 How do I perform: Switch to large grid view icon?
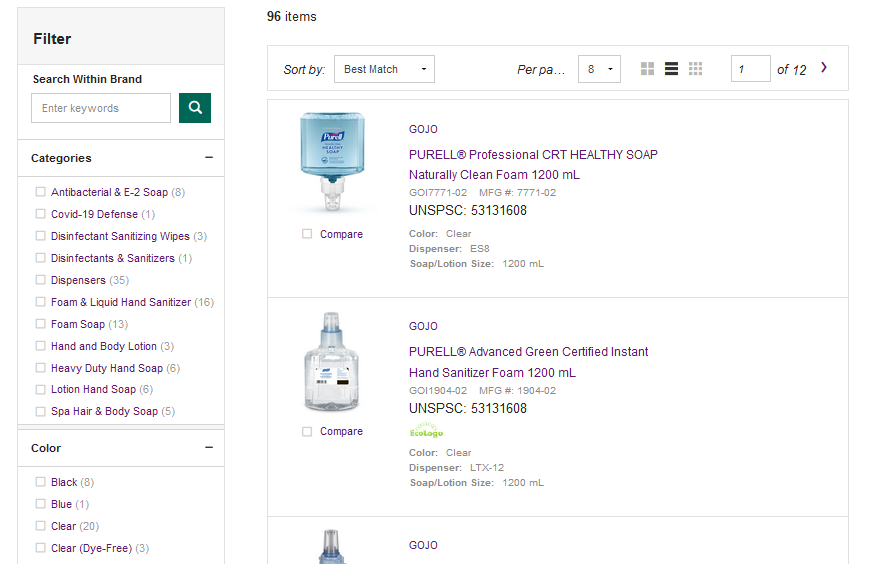pos(647,69)
